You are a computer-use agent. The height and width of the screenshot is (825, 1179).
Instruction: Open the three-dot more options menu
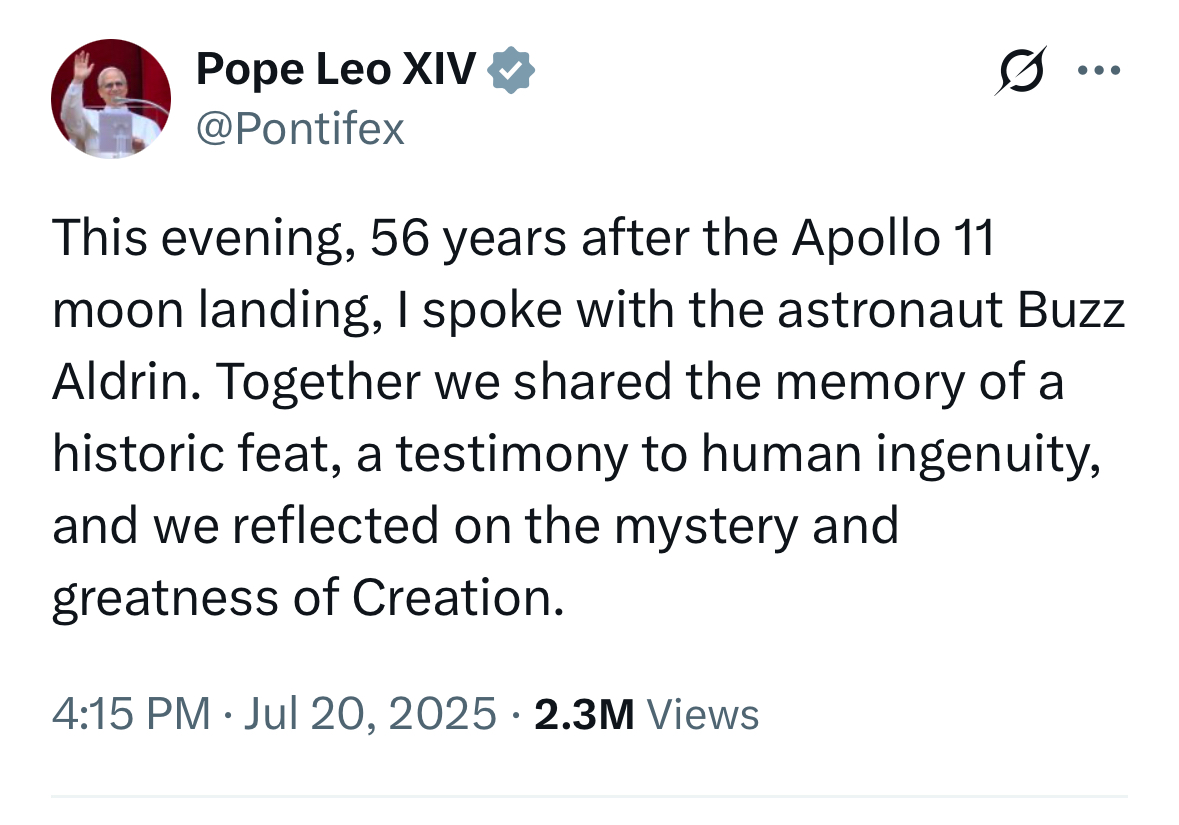[x=1099, y=71]
